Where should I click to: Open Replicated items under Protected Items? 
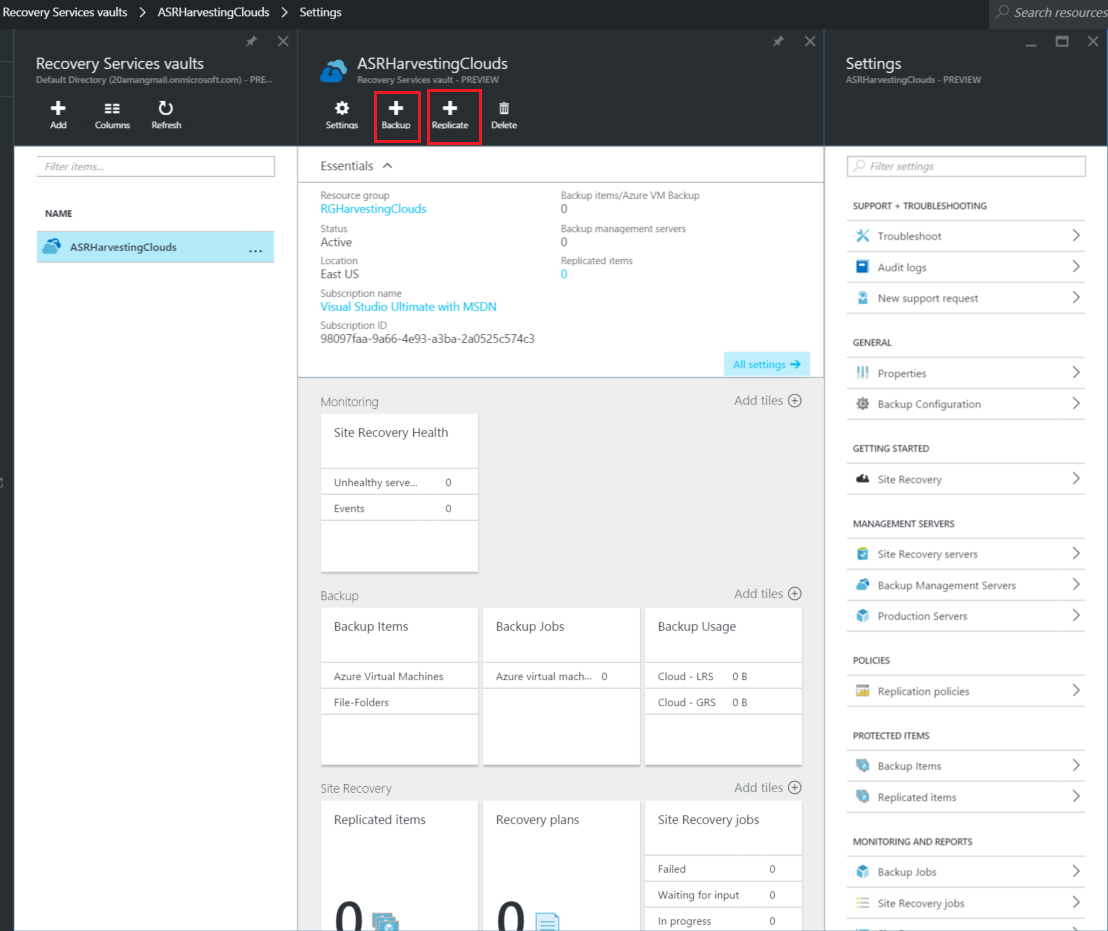(x=965, y=797)
